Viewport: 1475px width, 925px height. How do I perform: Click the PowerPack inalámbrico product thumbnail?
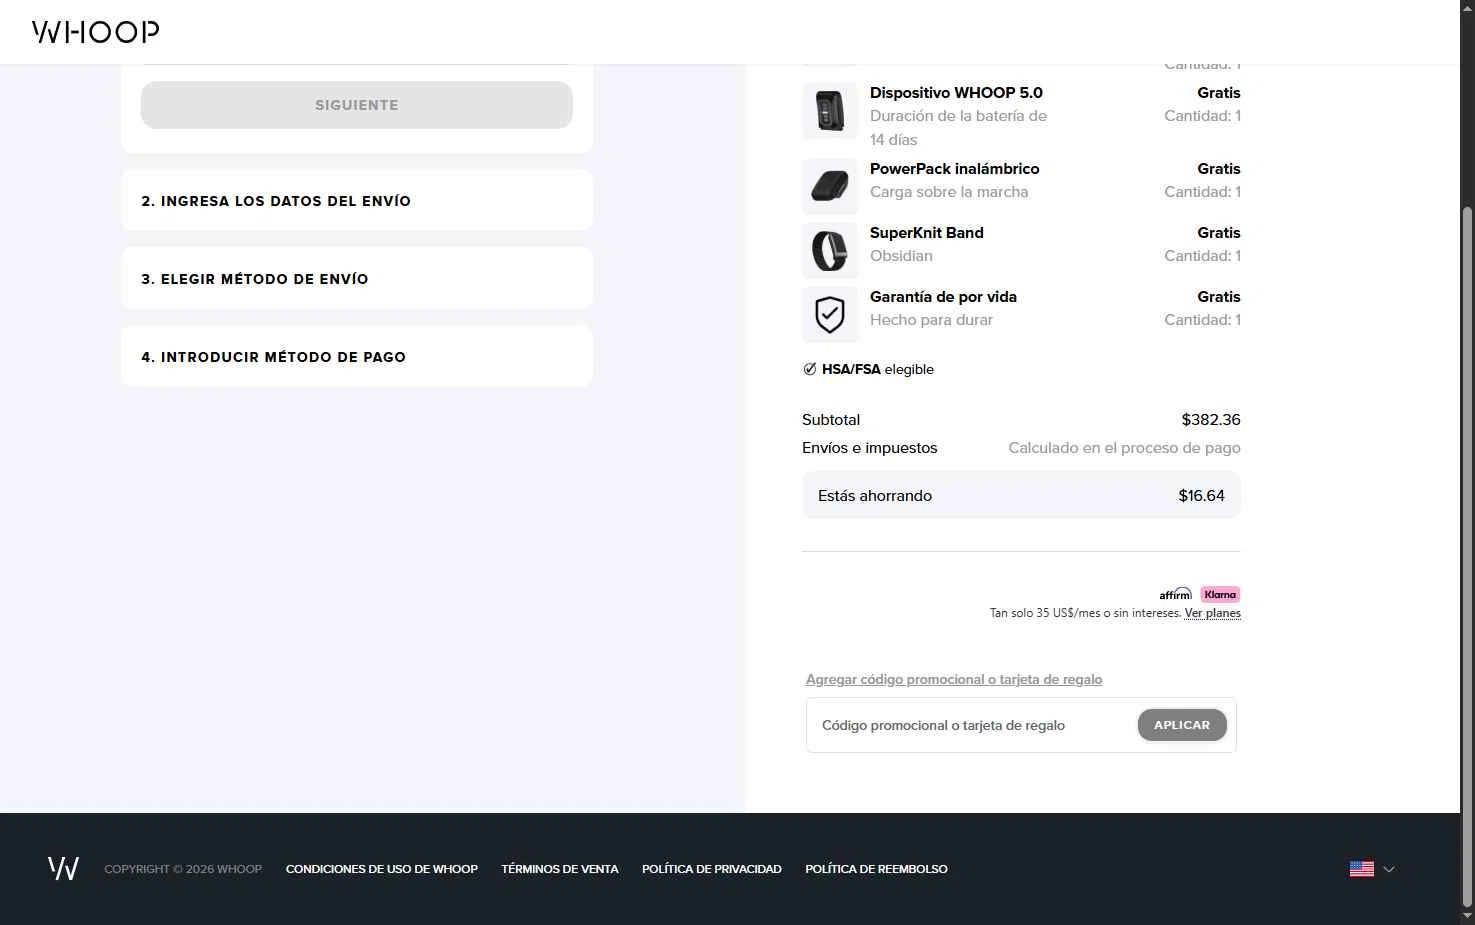click(x=830, y=186)
